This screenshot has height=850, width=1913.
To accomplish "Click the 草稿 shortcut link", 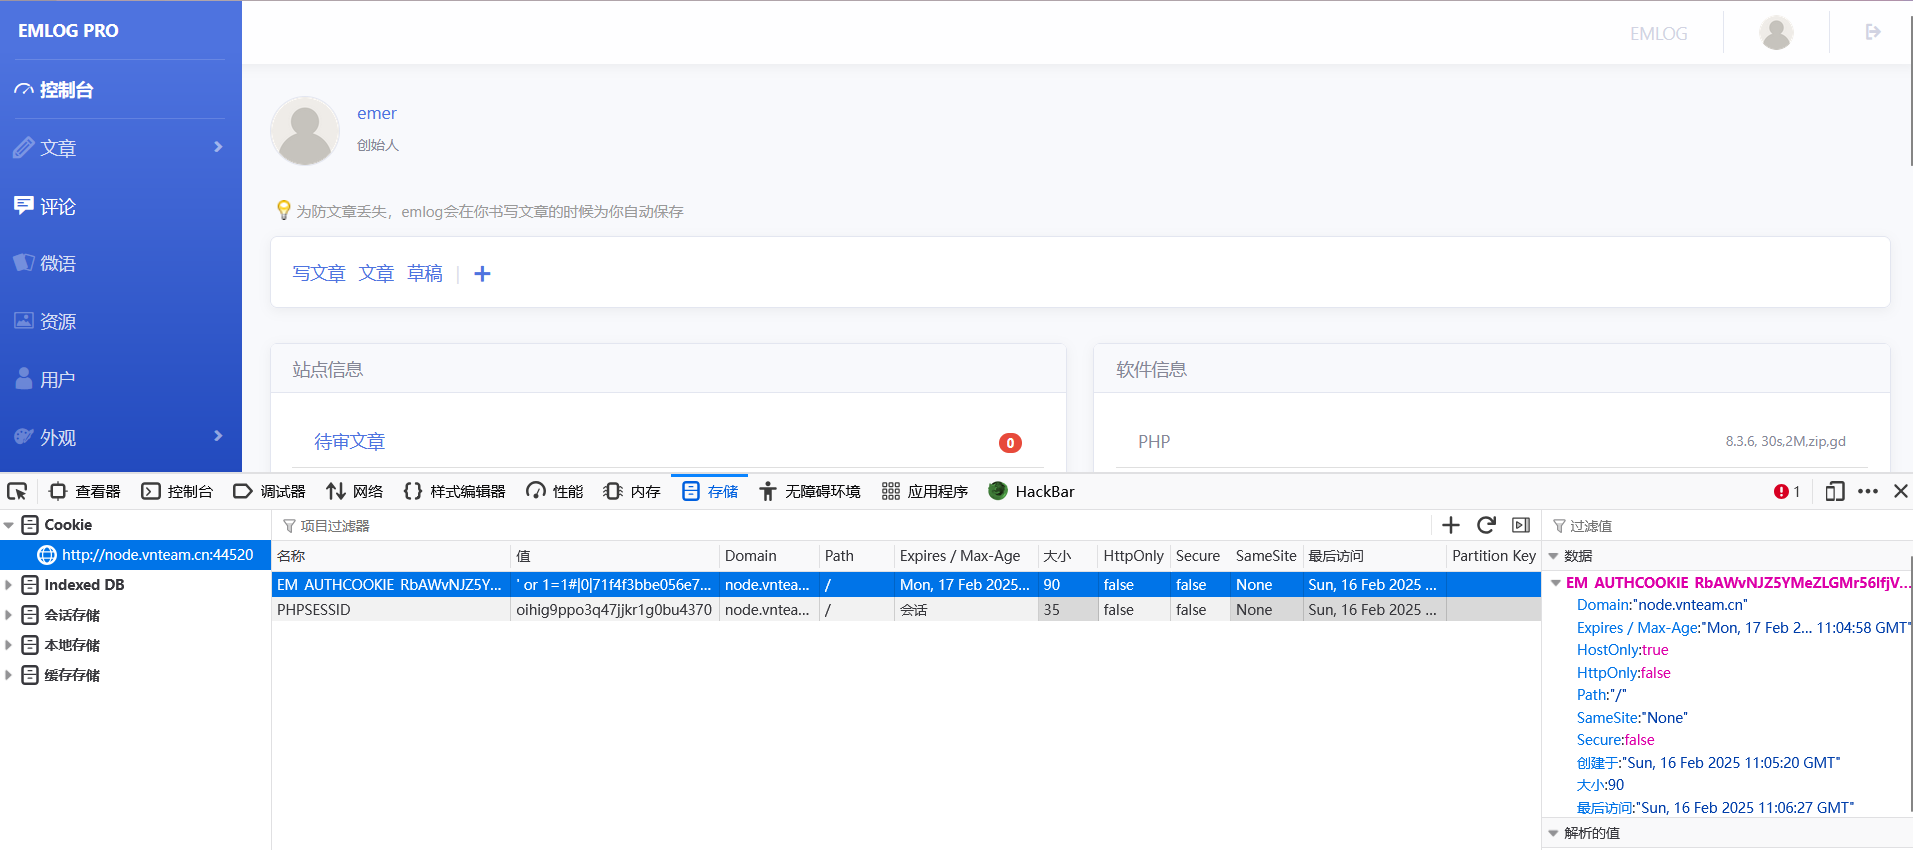I will click(x=425, y=273).
